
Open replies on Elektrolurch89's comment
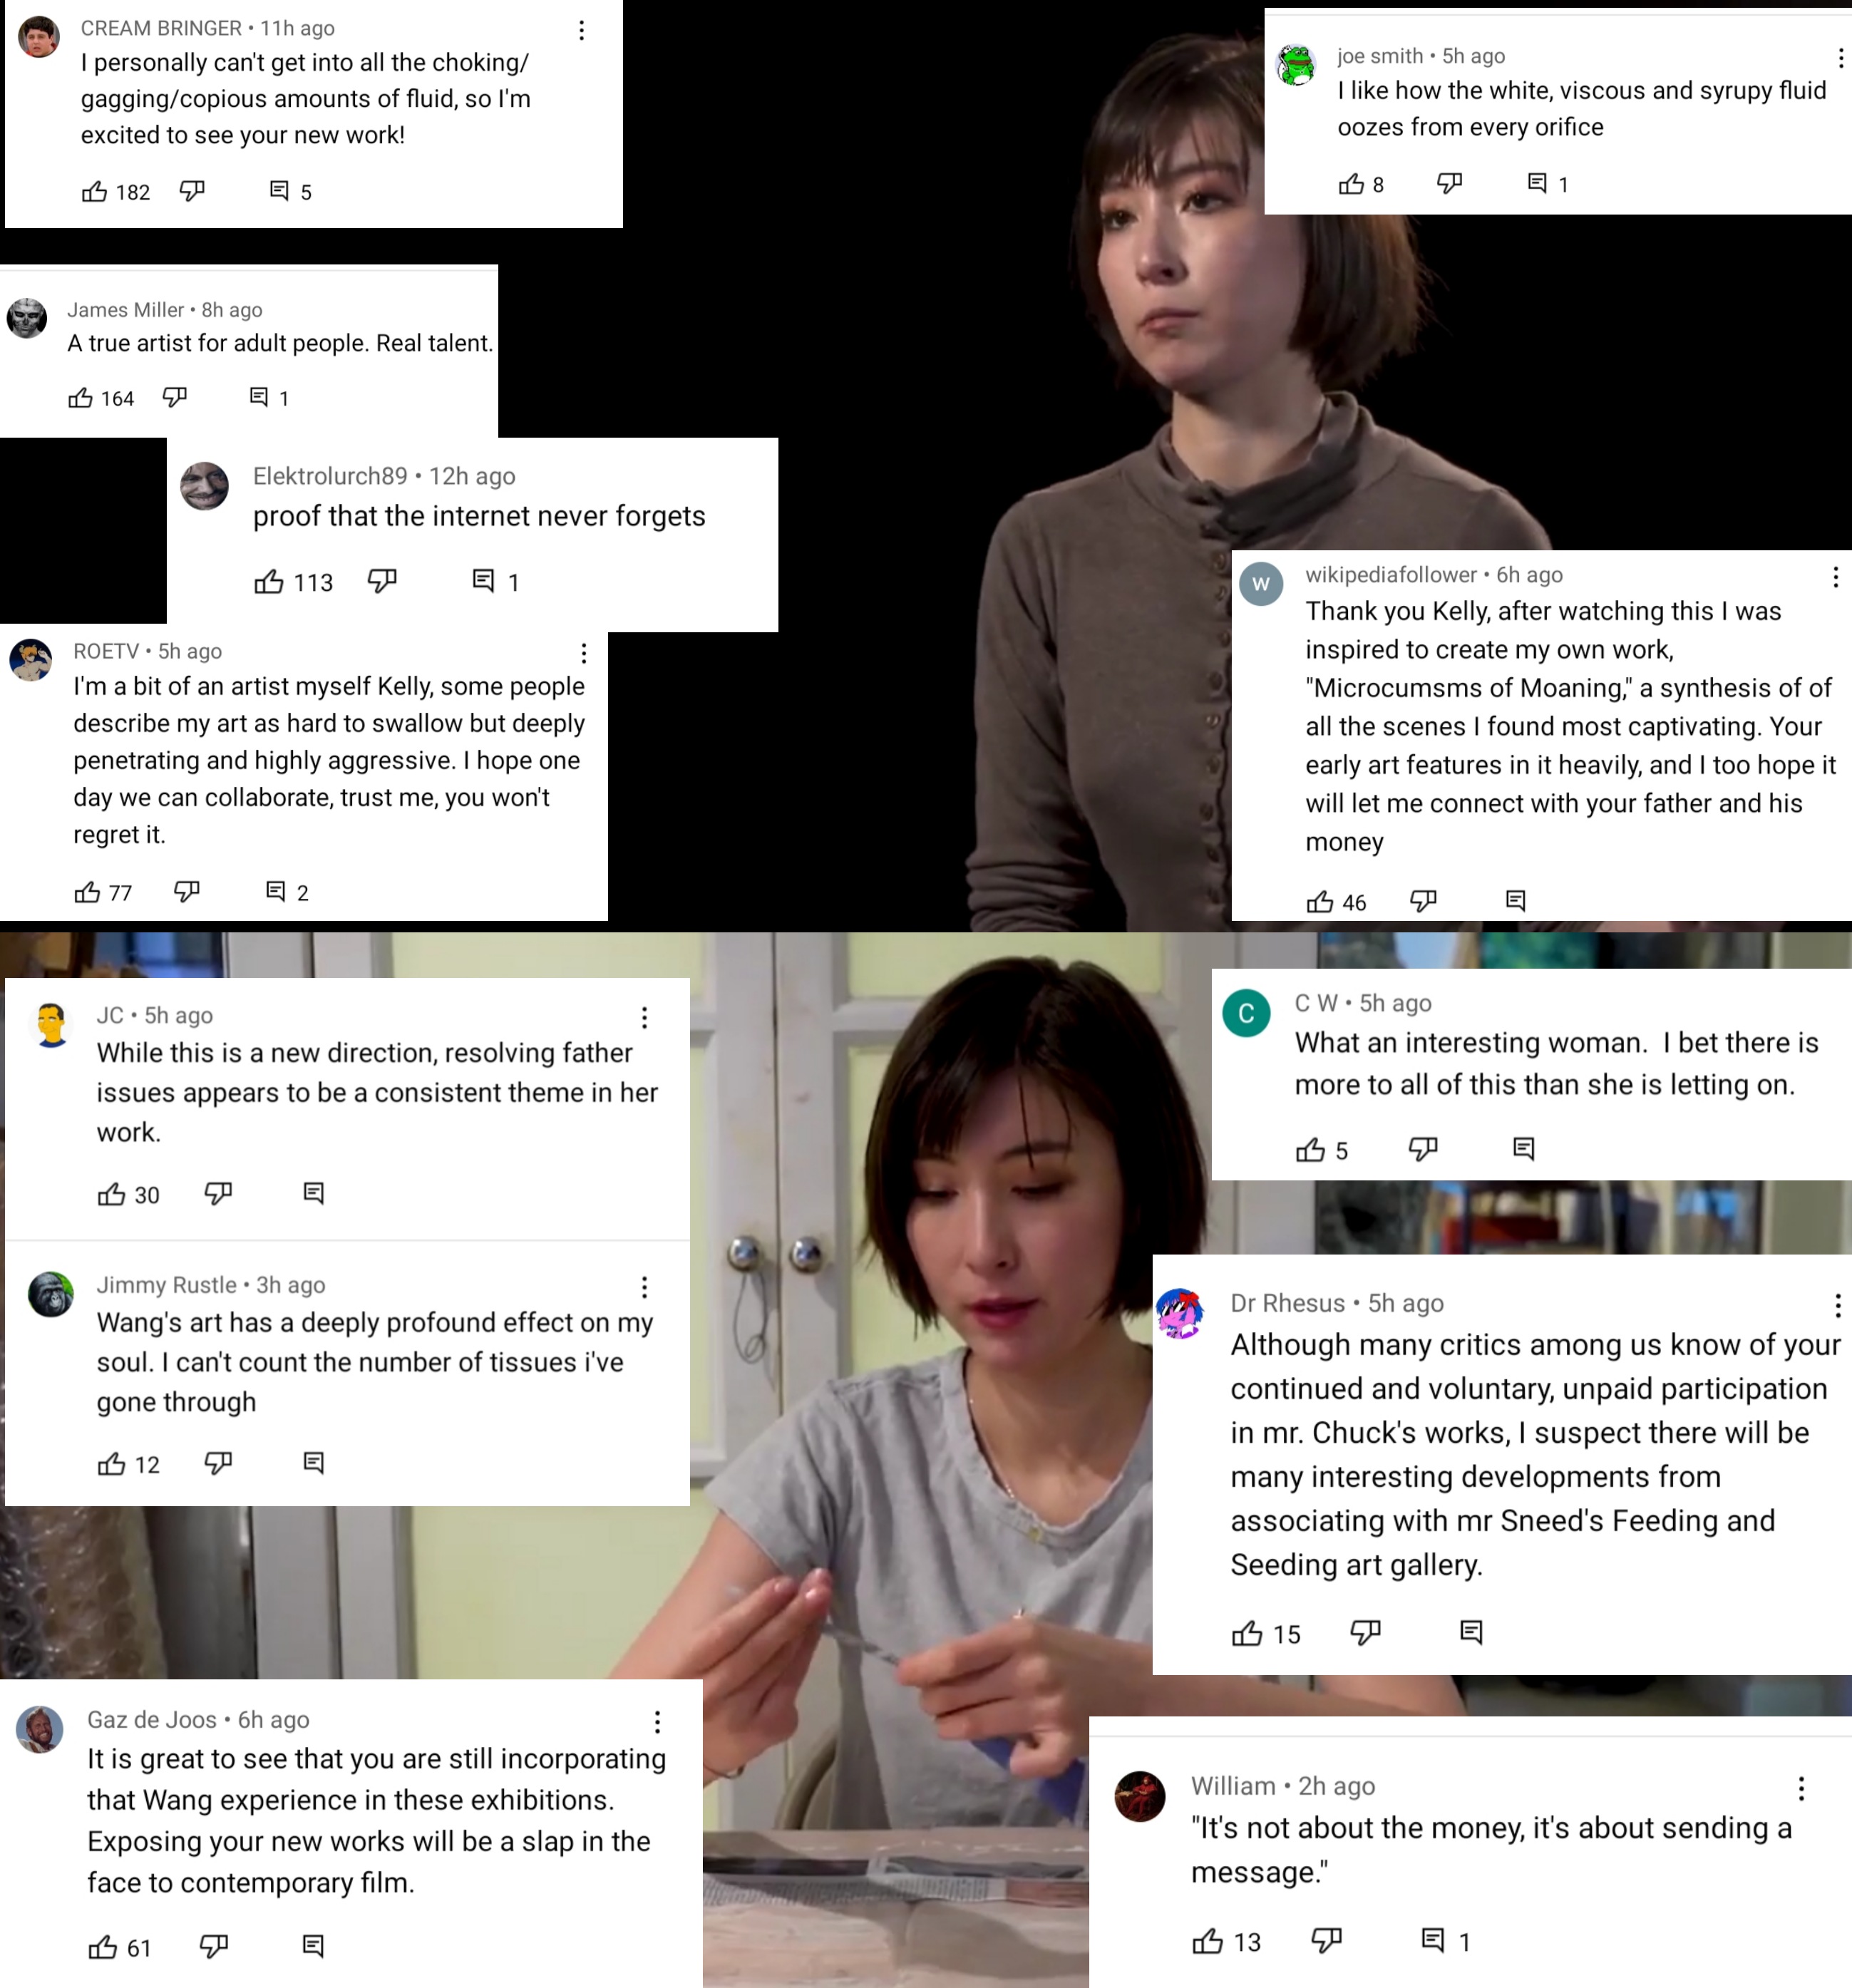[x=483, y=580]
